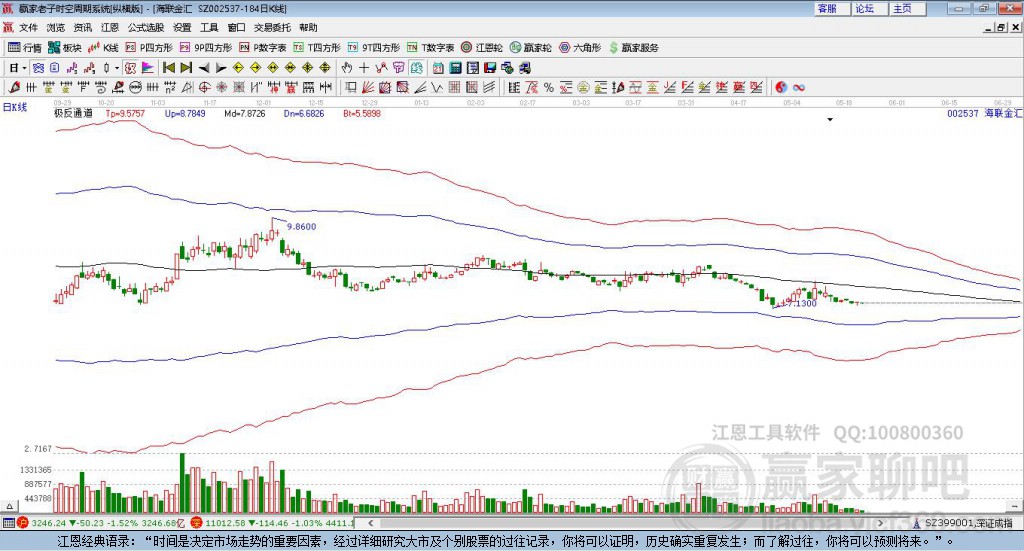This screenshot has width=1024, height=551.
Task: Open 赢家服务 service with dollar icon
Action: [x=634, y=48]
